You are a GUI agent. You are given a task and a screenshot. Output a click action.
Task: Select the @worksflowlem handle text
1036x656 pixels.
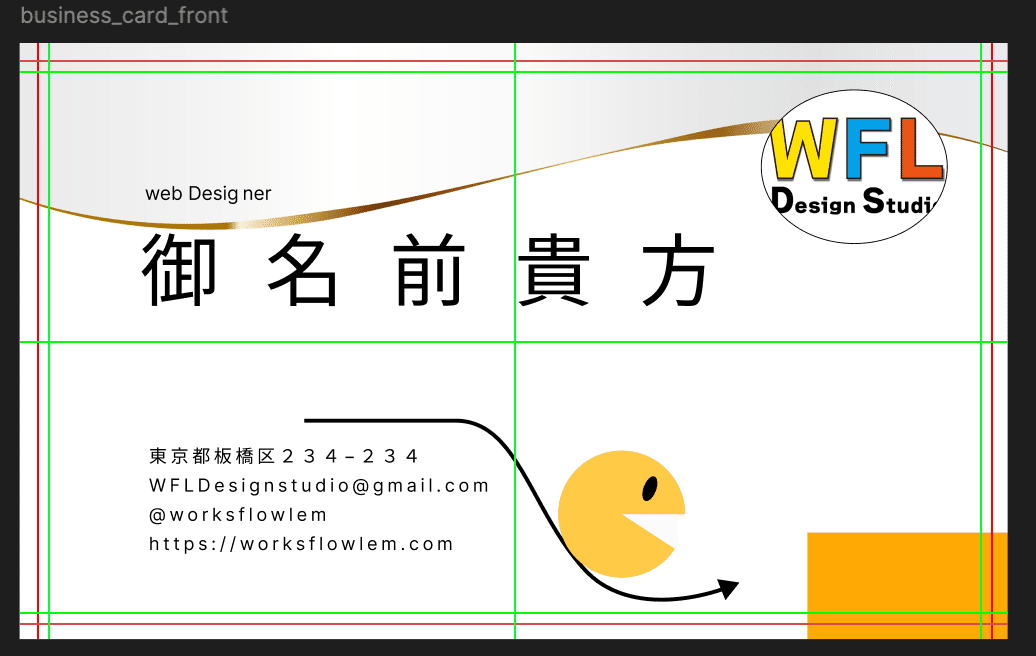[238, 515]
